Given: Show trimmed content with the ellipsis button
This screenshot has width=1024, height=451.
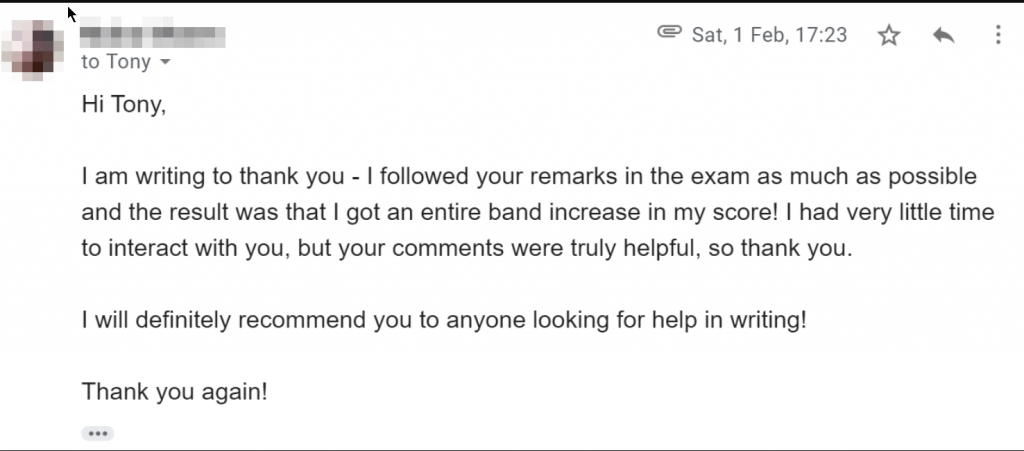Looking at the screenshot, I should 98,433.
